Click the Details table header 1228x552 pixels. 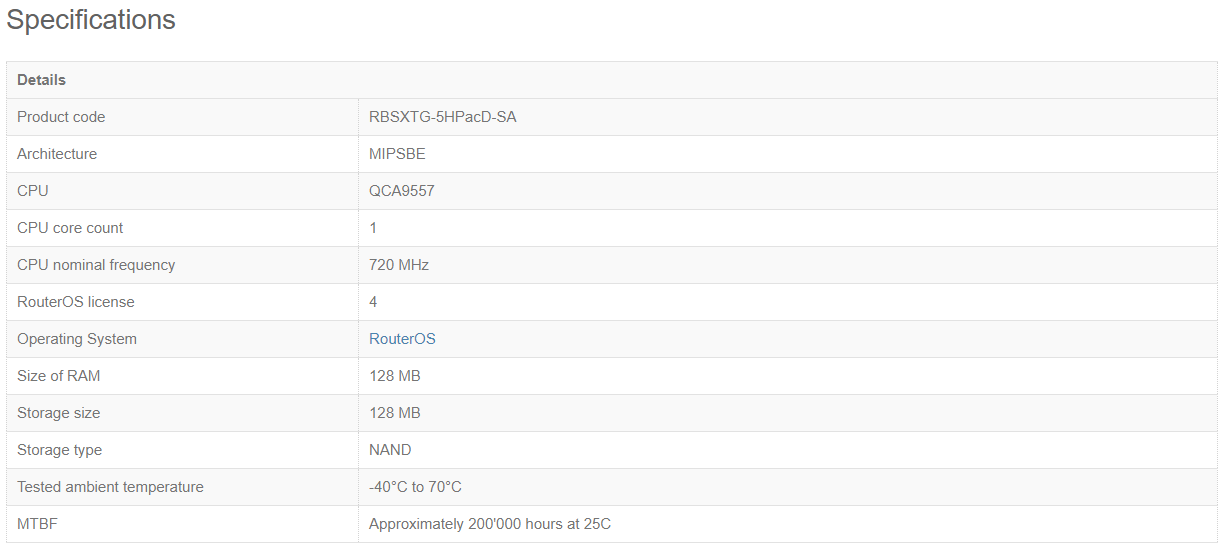(41, 80)
